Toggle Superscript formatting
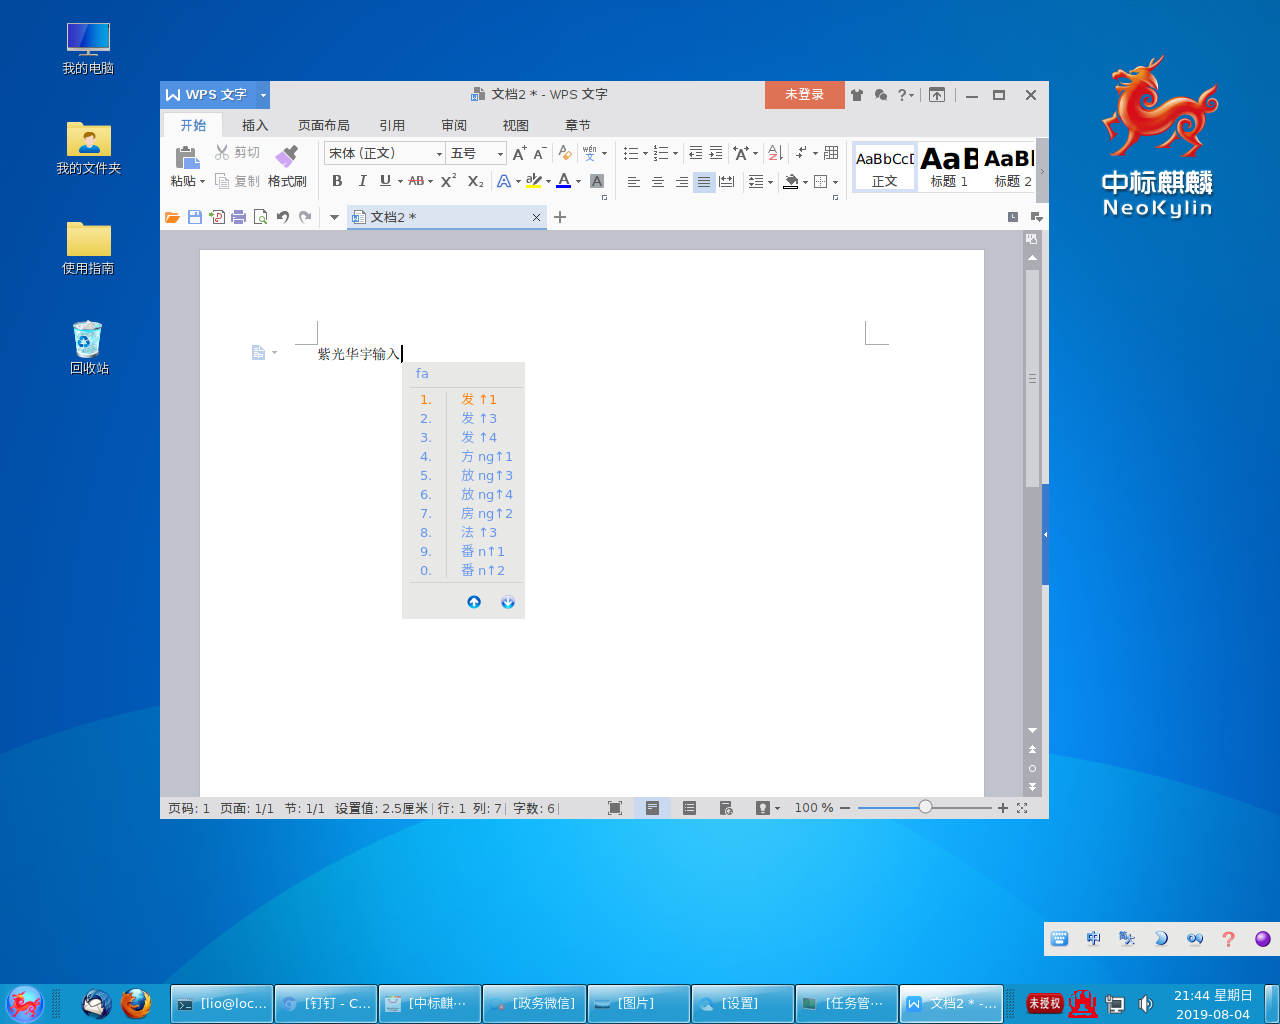This screenshot has width=1280, height=1024. (448, 181)
